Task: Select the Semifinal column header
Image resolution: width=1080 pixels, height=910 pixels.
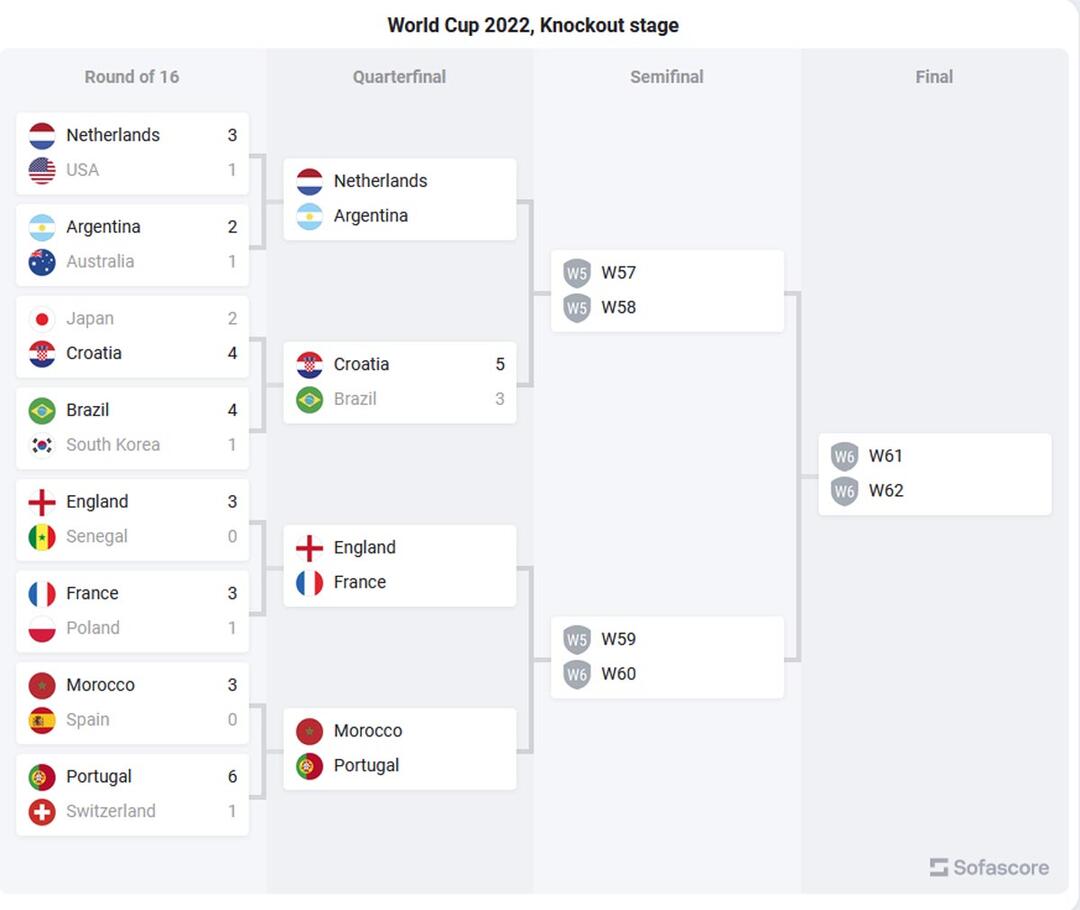Action: (x=667, y=77)
